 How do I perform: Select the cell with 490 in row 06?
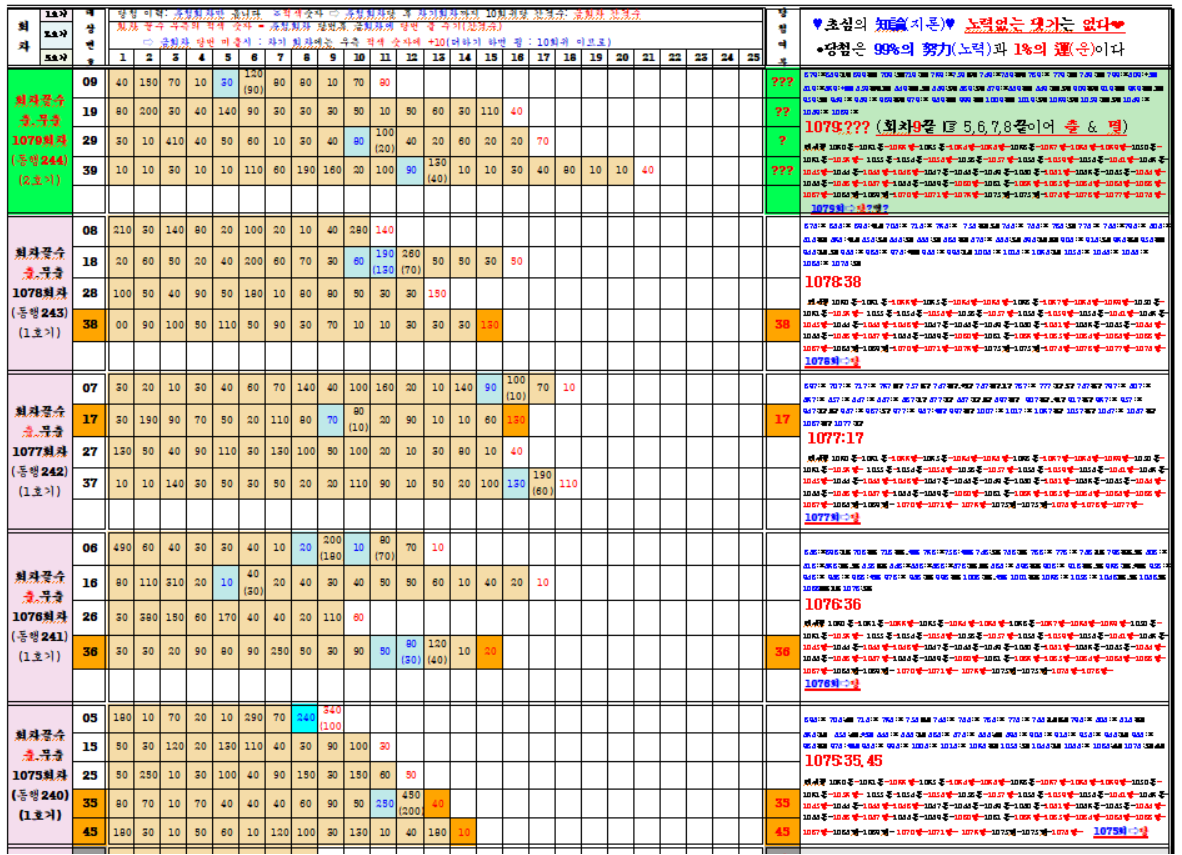122,547
